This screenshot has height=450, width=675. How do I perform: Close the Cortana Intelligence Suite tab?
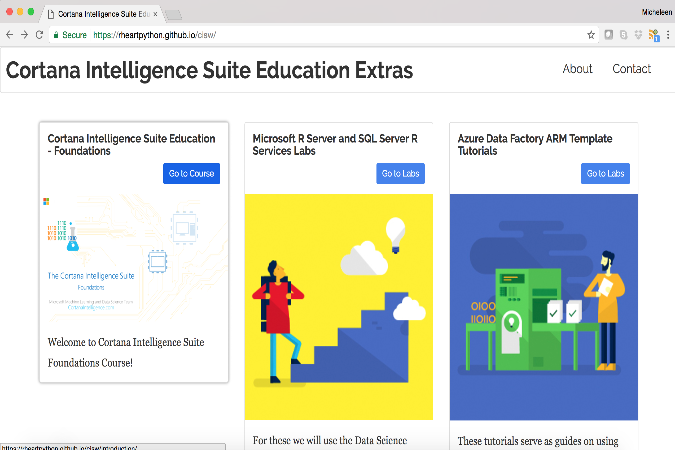[155, 13]
